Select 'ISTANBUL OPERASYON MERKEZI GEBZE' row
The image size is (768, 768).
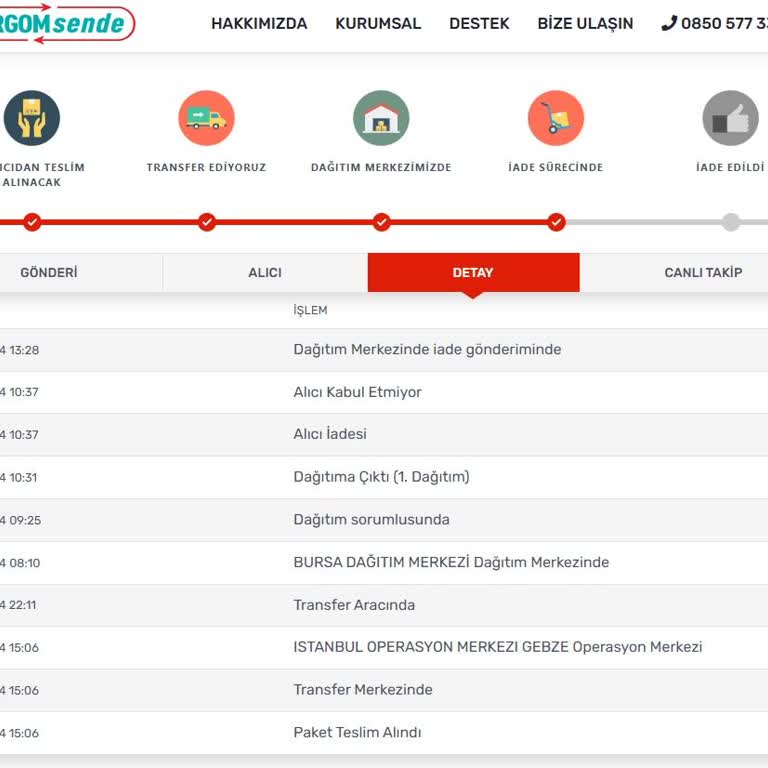tap(384, 648)
